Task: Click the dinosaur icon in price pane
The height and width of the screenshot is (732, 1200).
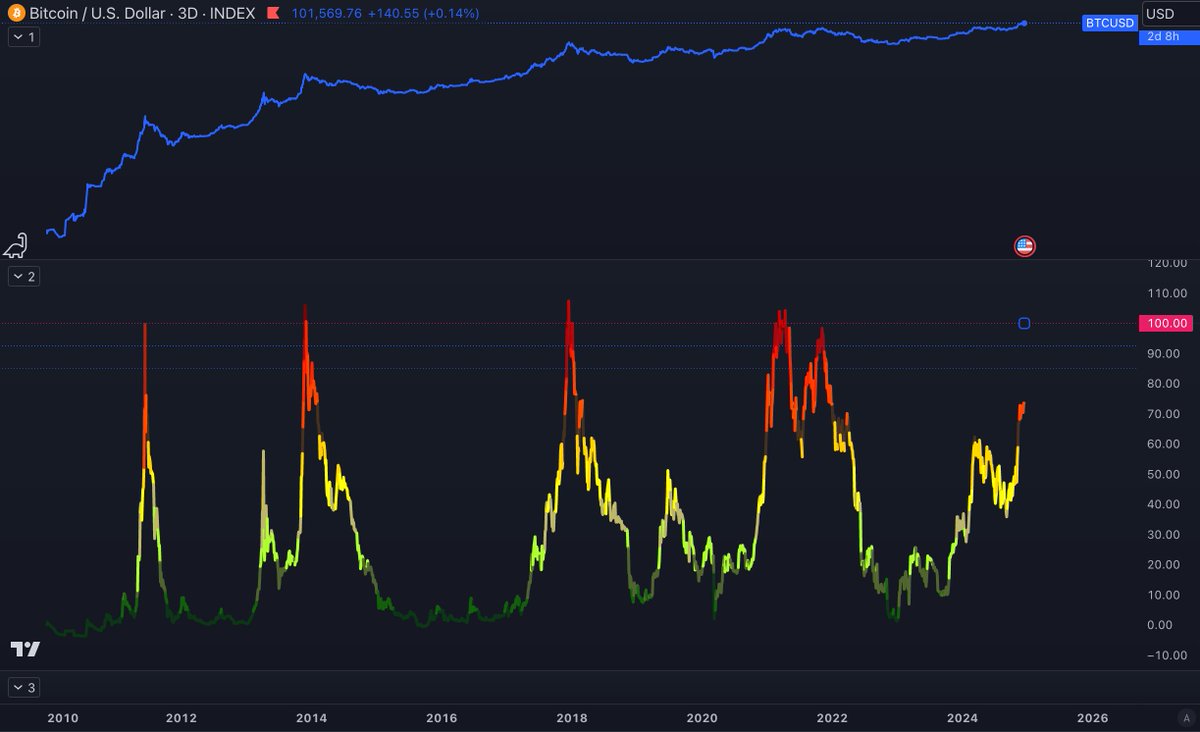Action: click(x=17, y=245)
